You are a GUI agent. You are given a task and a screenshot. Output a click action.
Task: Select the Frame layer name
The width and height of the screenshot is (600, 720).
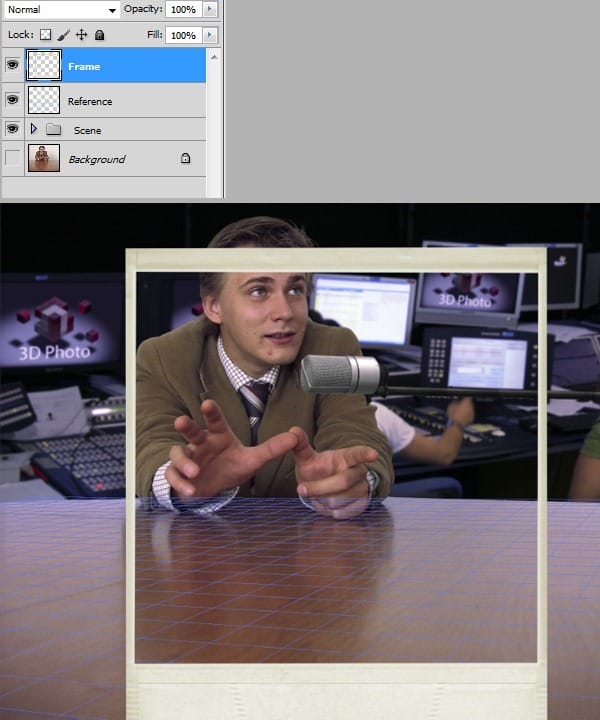[x=84, y=67]
